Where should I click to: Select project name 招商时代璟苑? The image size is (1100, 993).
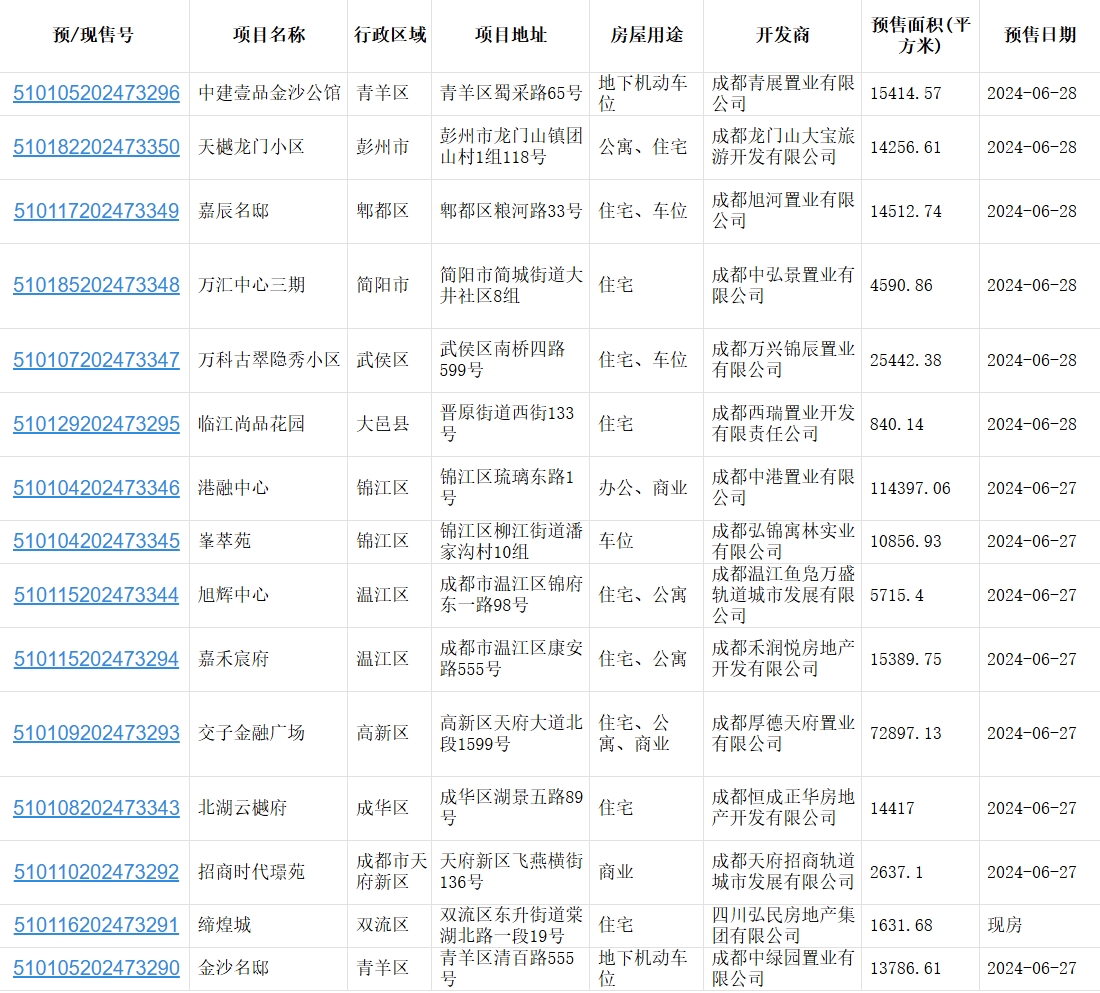[251, 872]
